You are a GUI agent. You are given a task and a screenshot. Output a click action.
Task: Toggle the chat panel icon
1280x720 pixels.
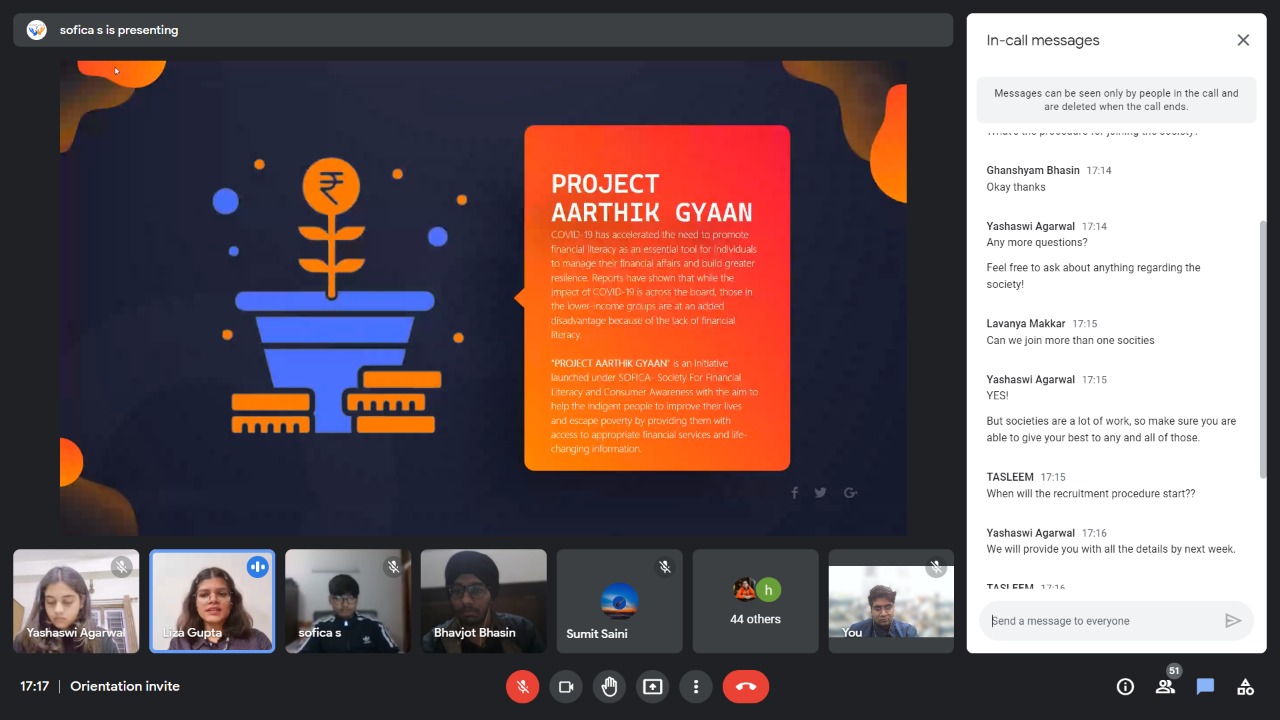point(1205,687)
